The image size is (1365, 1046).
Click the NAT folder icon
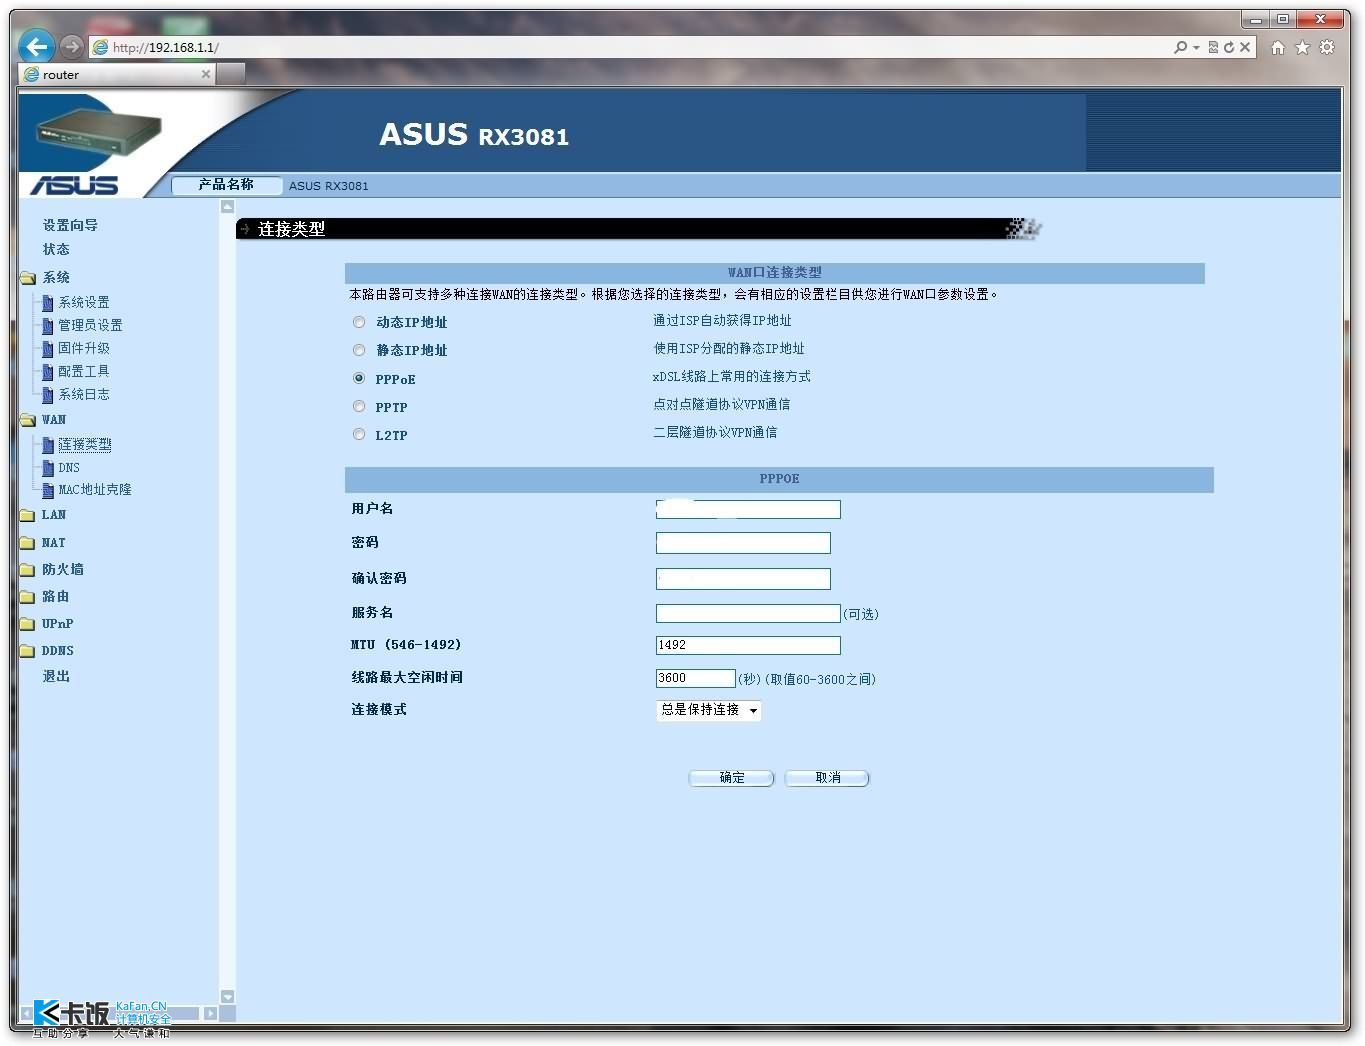point(28,543)
